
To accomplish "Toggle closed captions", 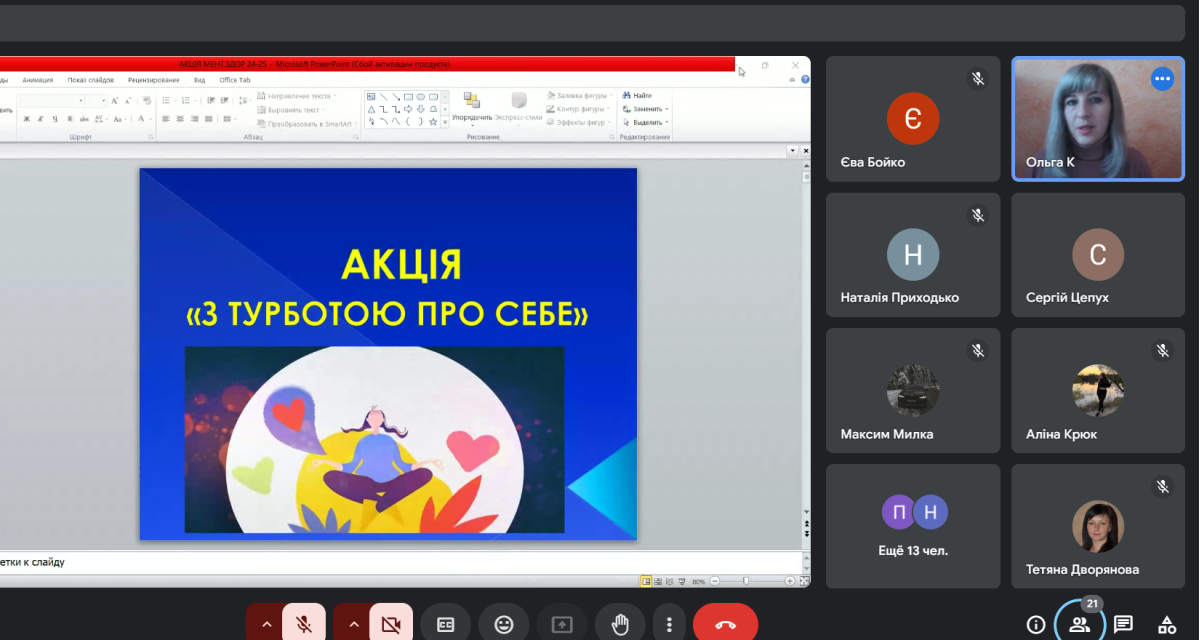I will 446,625.
